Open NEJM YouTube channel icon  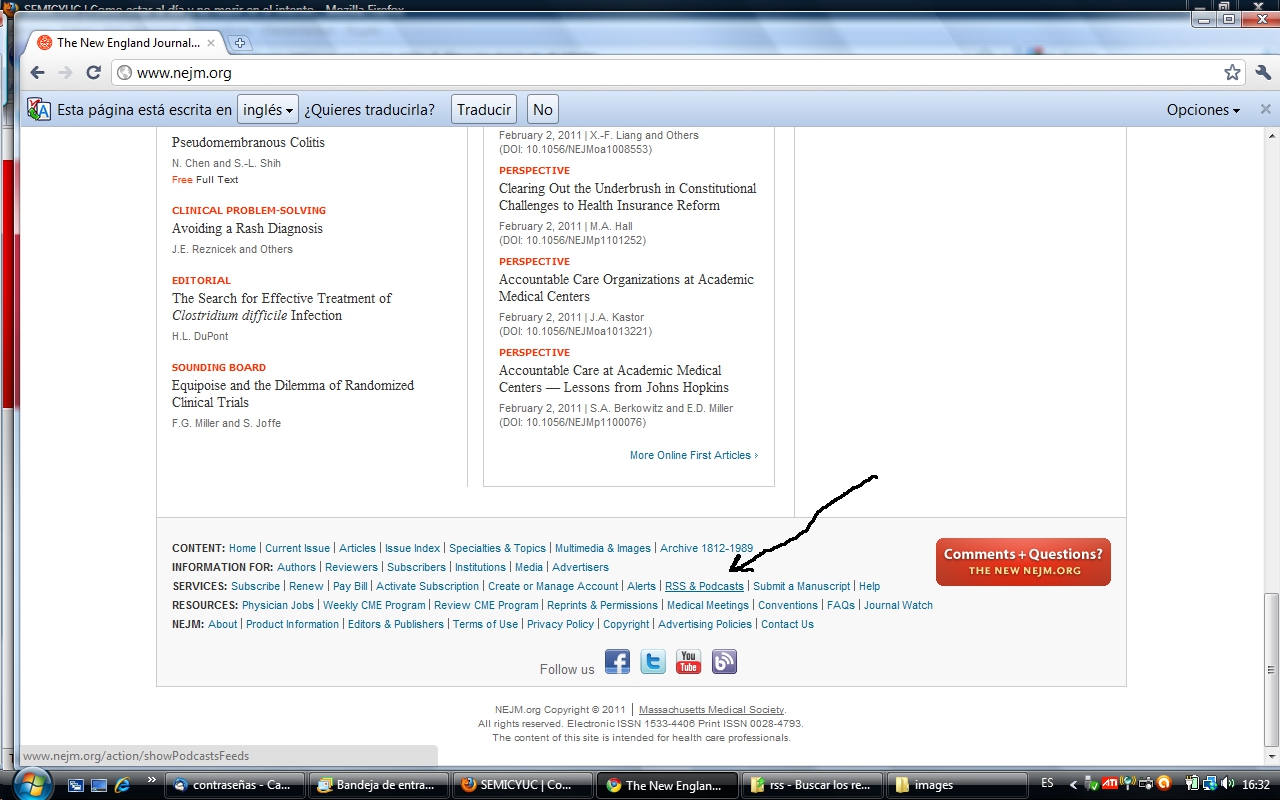tap(689, 662)
